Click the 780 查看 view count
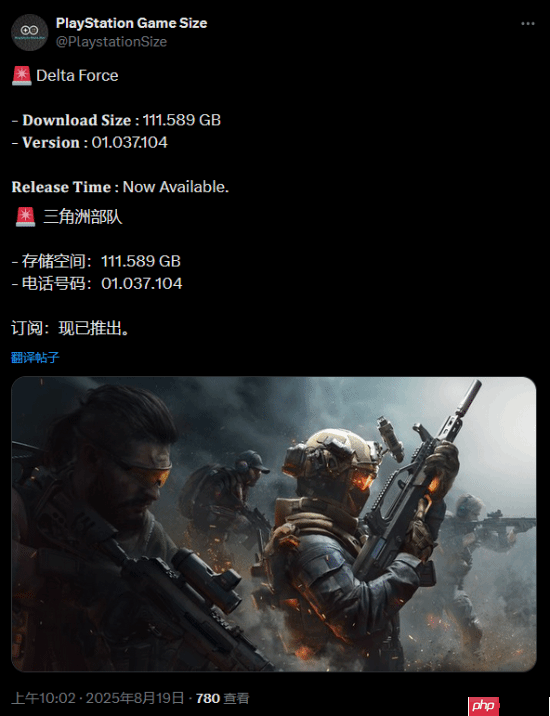The image size is (550, 716). tap(222, 698)
